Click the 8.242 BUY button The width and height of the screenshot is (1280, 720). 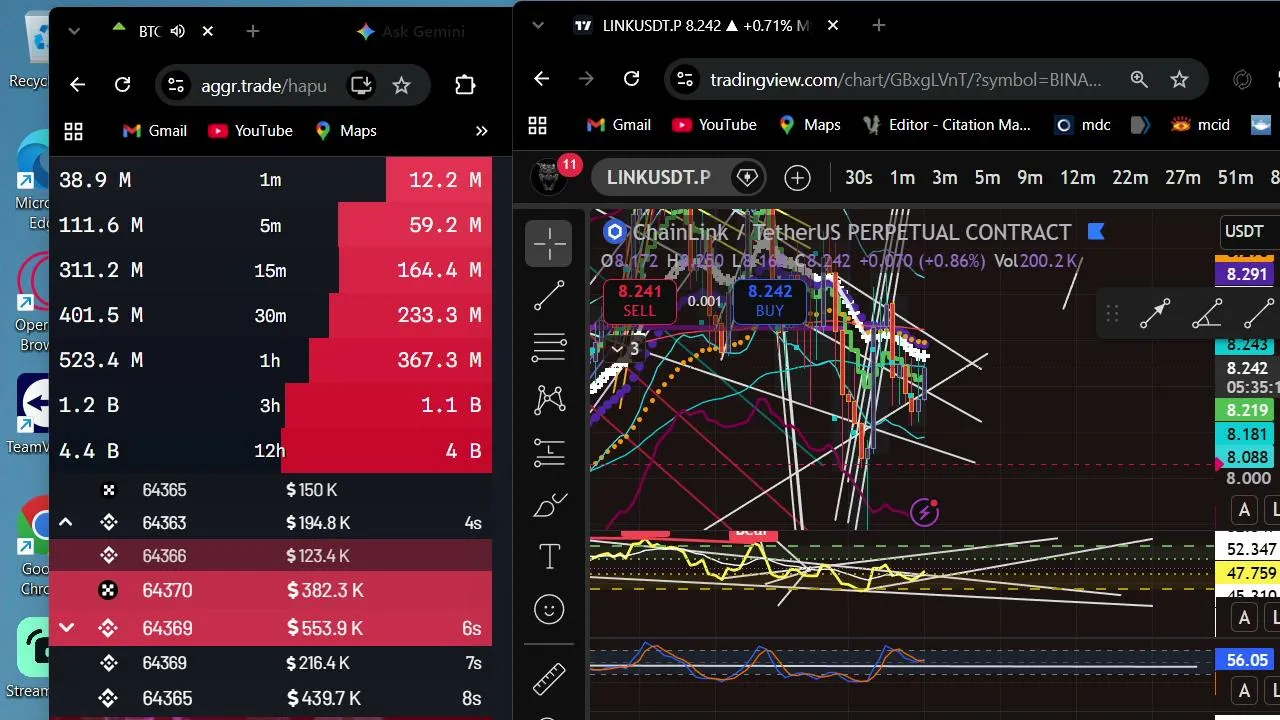click(770, 300)
